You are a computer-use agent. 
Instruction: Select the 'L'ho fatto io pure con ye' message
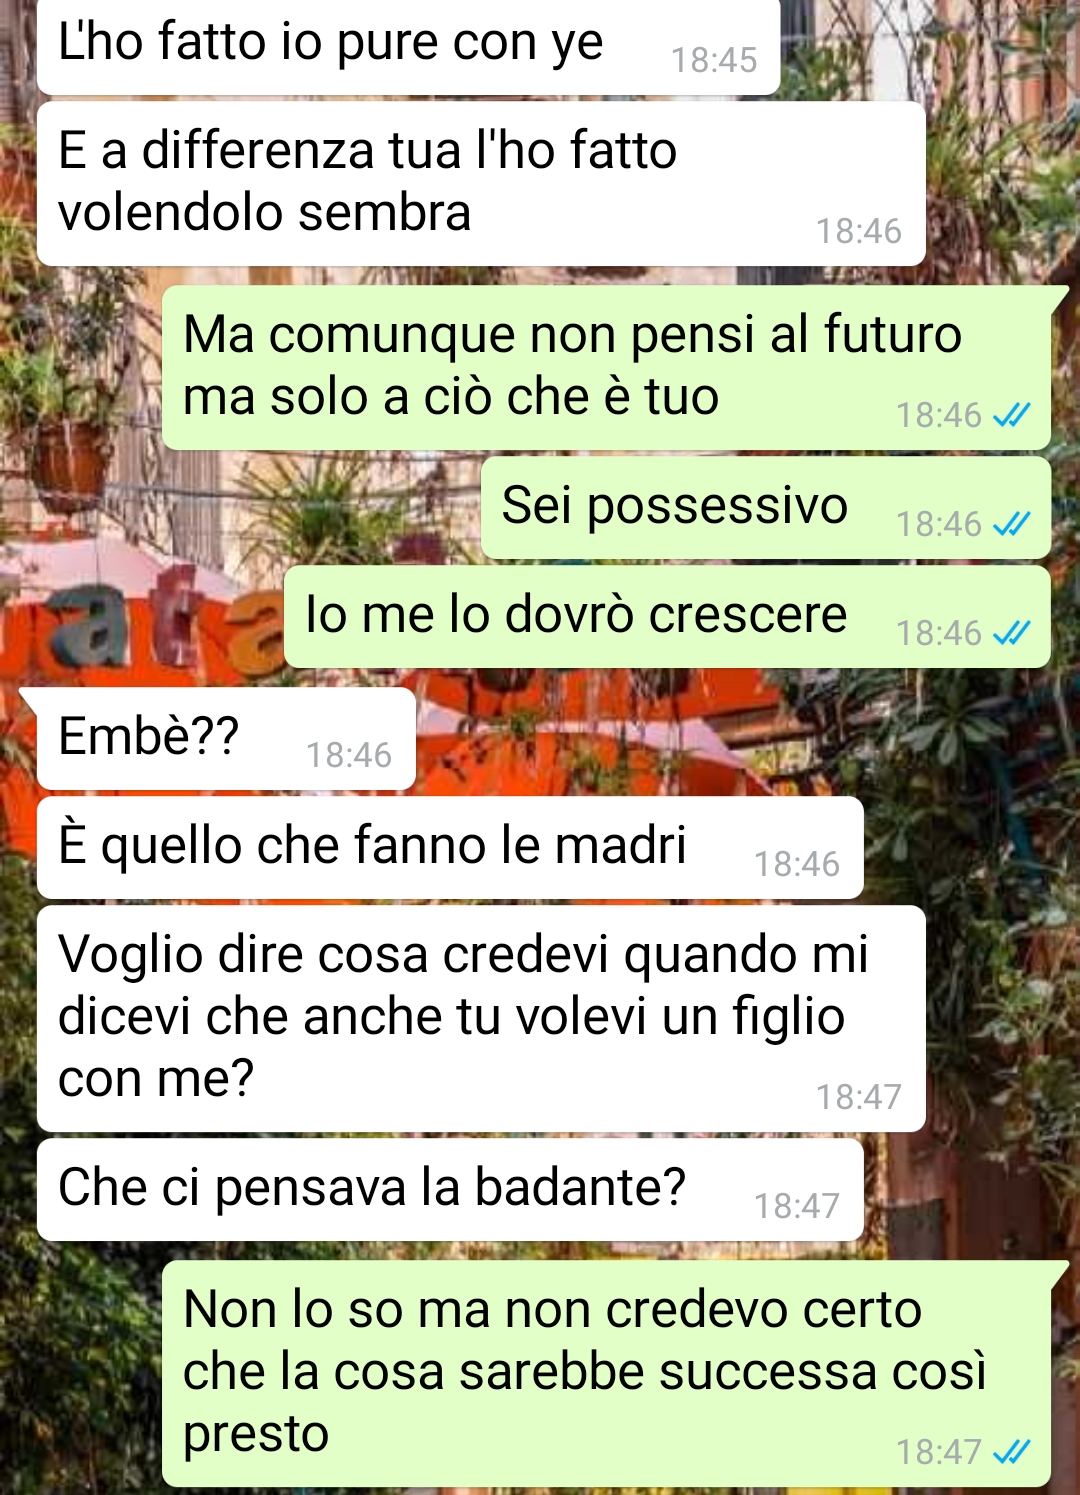pos(408,46)
